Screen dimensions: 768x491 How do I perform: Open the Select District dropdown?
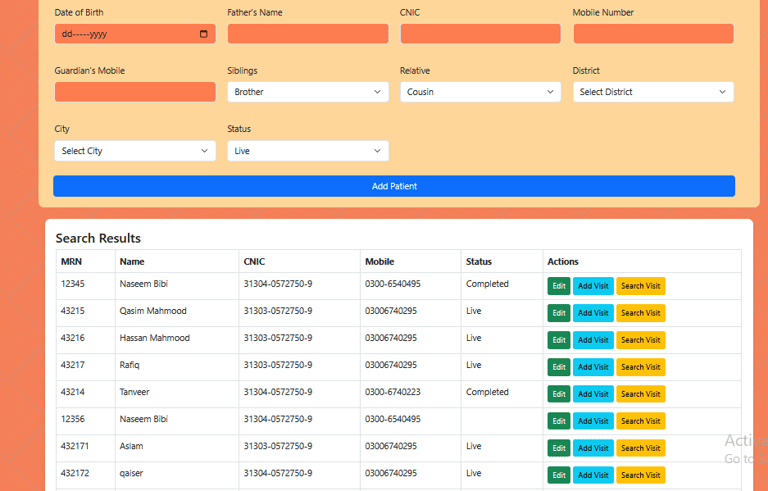pos(653,92)
